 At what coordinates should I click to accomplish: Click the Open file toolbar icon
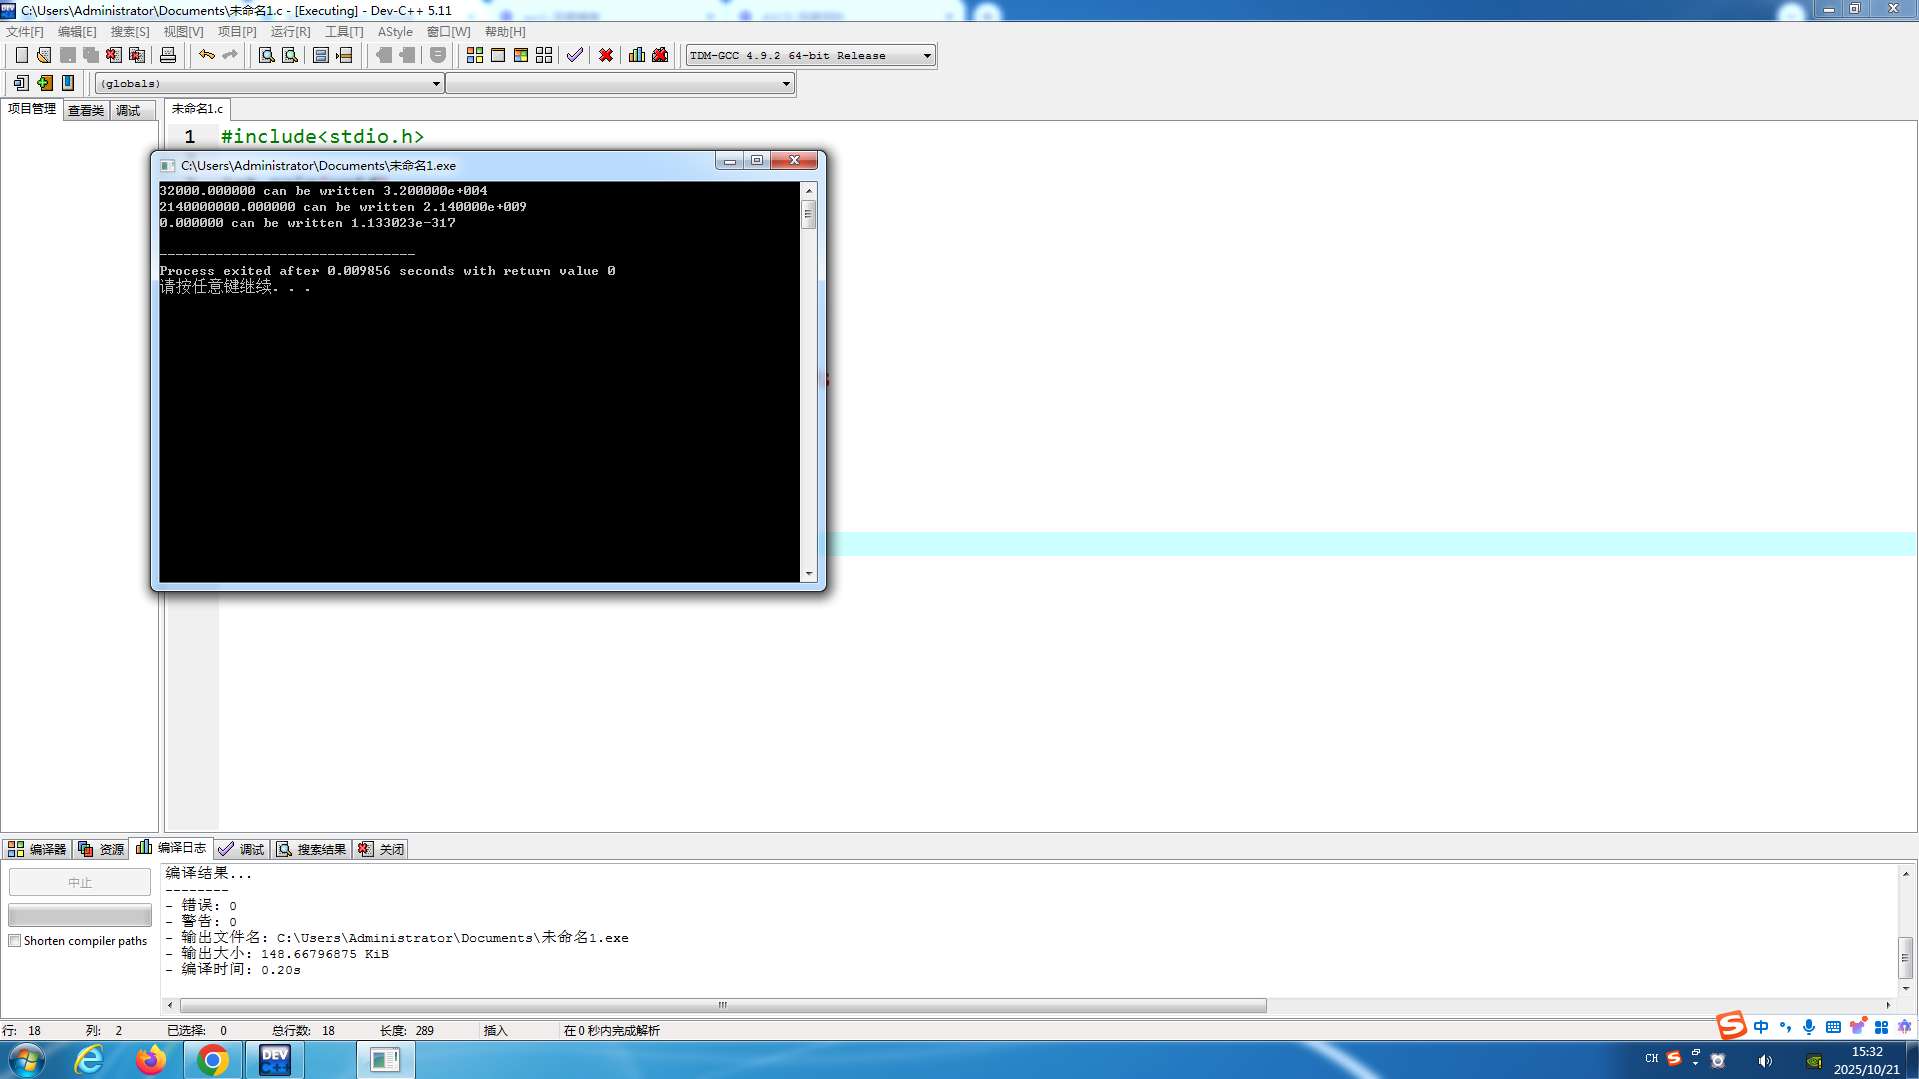pyautogui.click(x=44, y=55)
